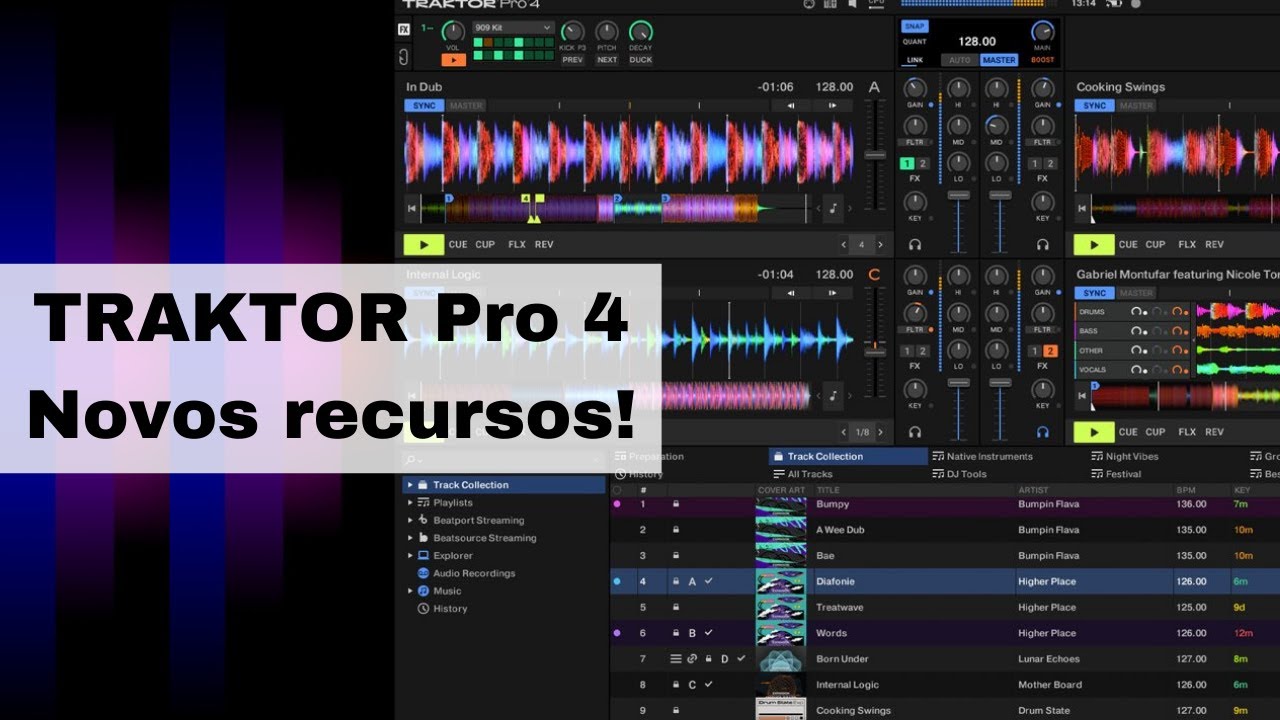Cue channel A headphone icon

click(915, 244)
